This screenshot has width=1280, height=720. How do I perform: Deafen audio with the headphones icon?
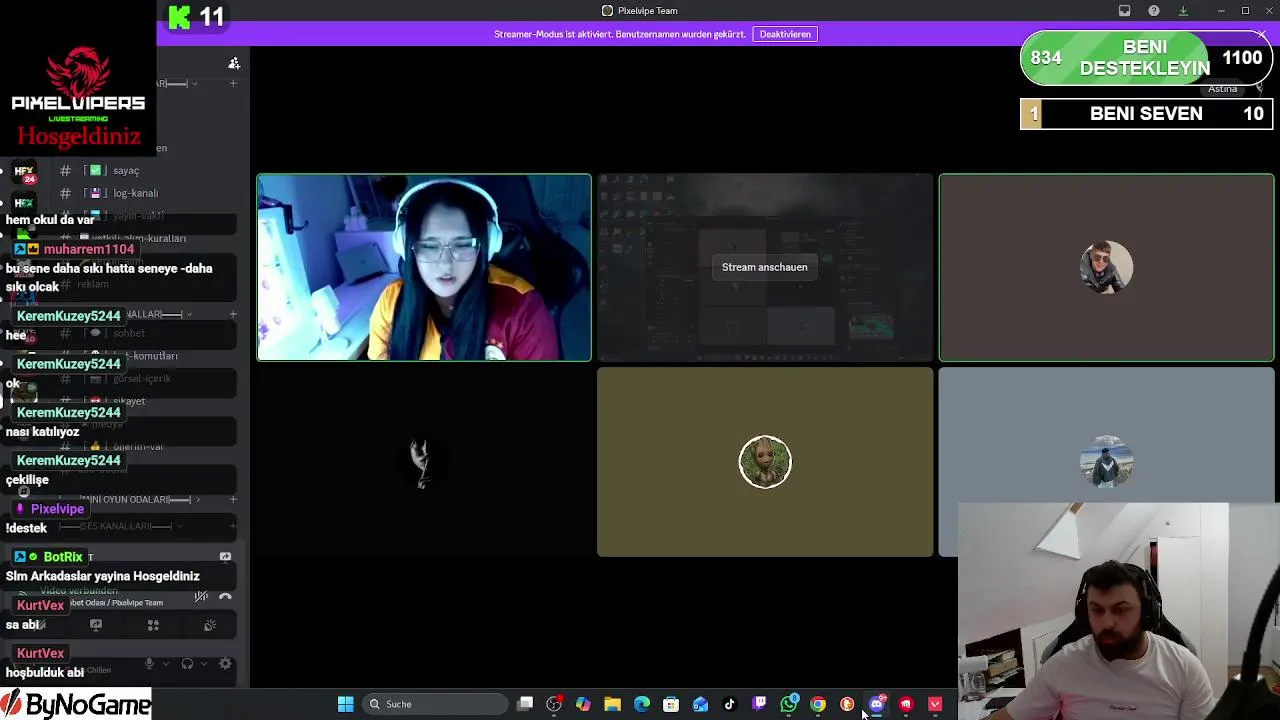tap(187, 664)
